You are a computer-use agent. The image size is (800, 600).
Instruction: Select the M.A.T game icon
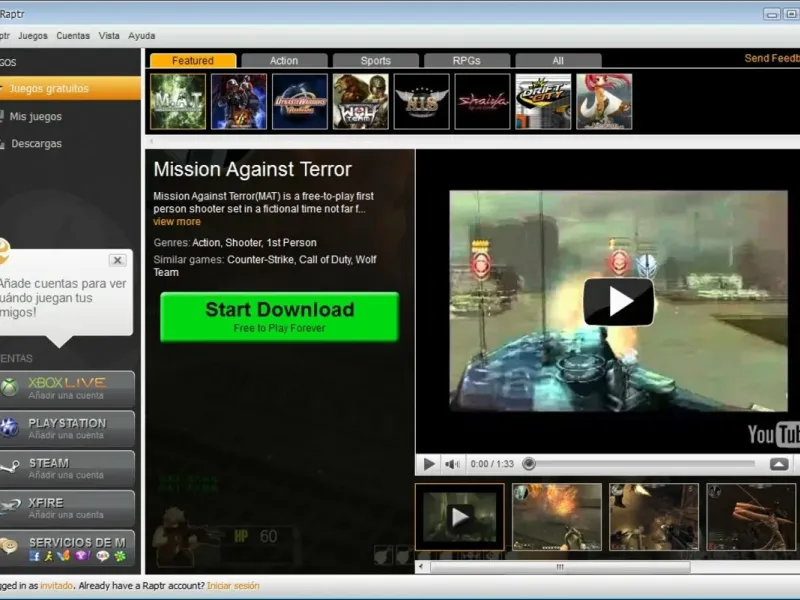[178, 101]
